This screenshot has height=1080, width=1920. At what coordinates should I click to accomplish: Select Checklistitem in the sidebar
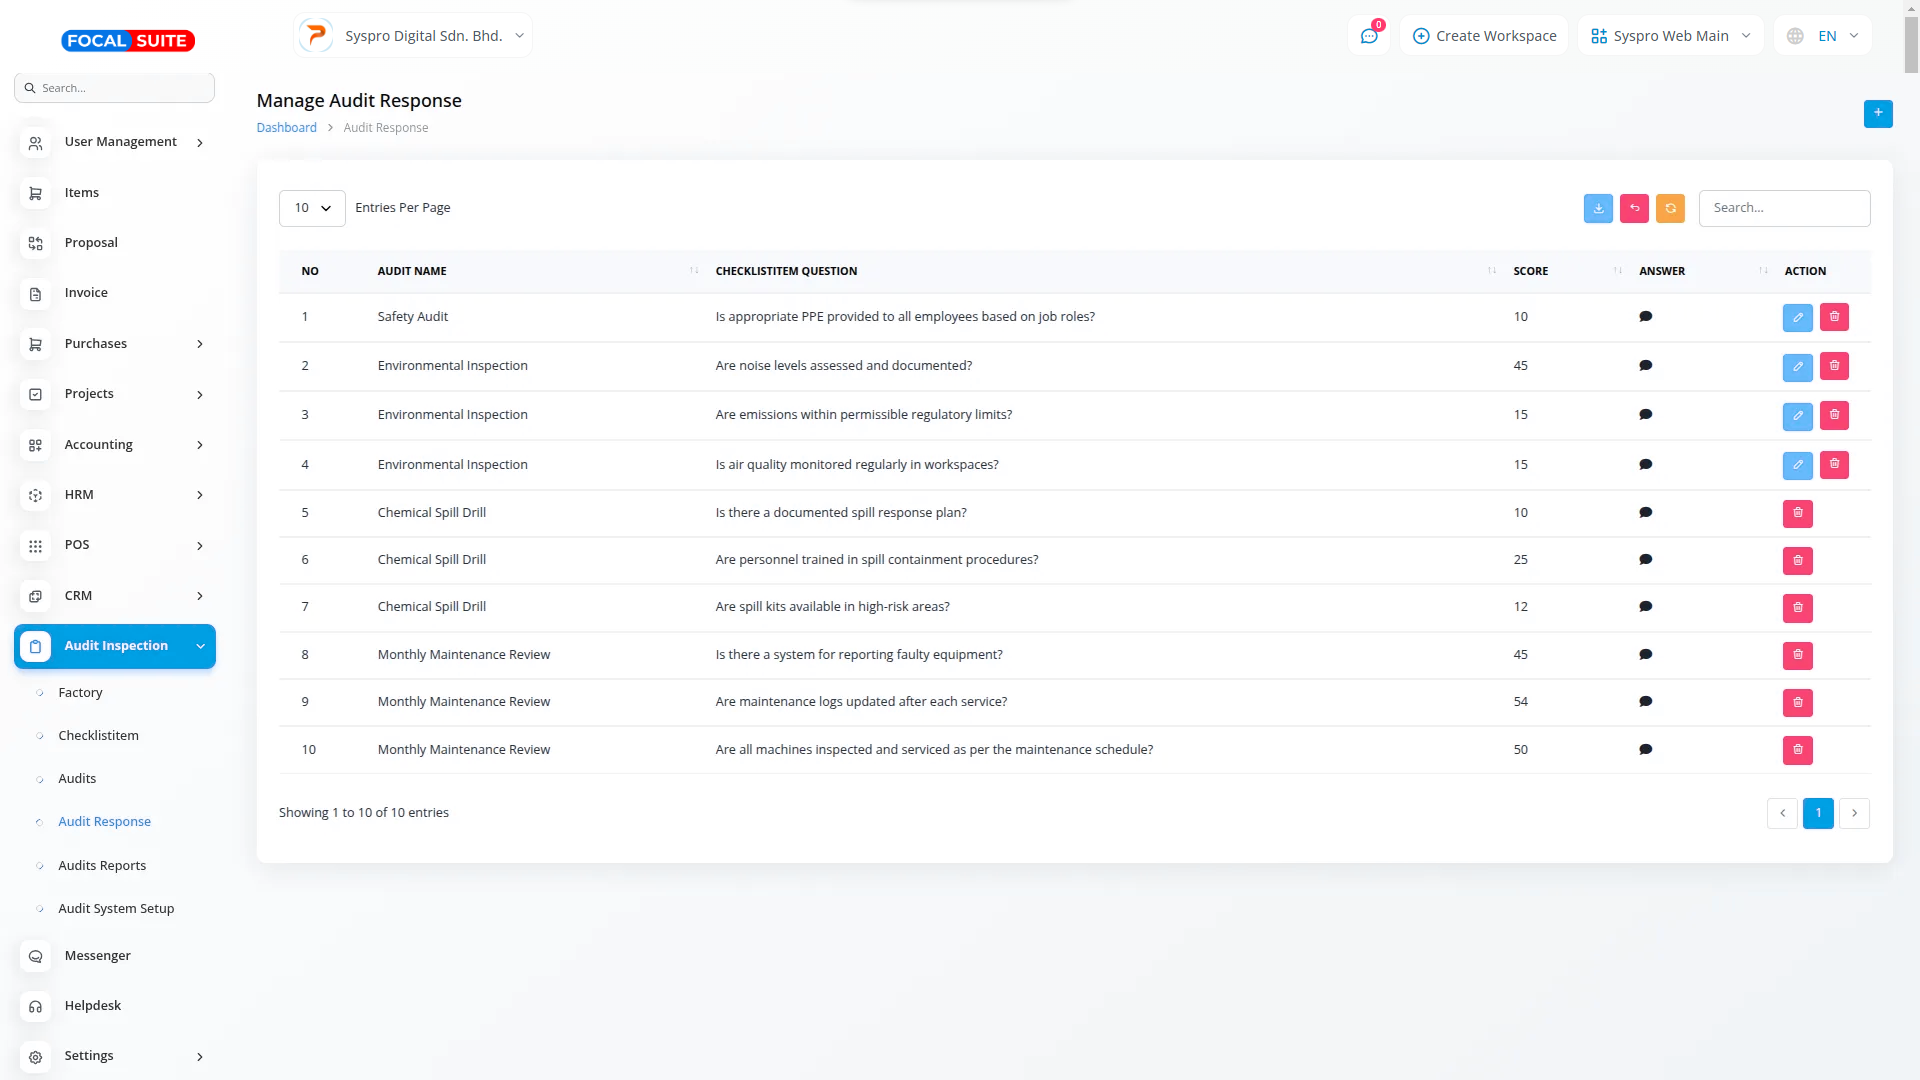coord(98,736)
